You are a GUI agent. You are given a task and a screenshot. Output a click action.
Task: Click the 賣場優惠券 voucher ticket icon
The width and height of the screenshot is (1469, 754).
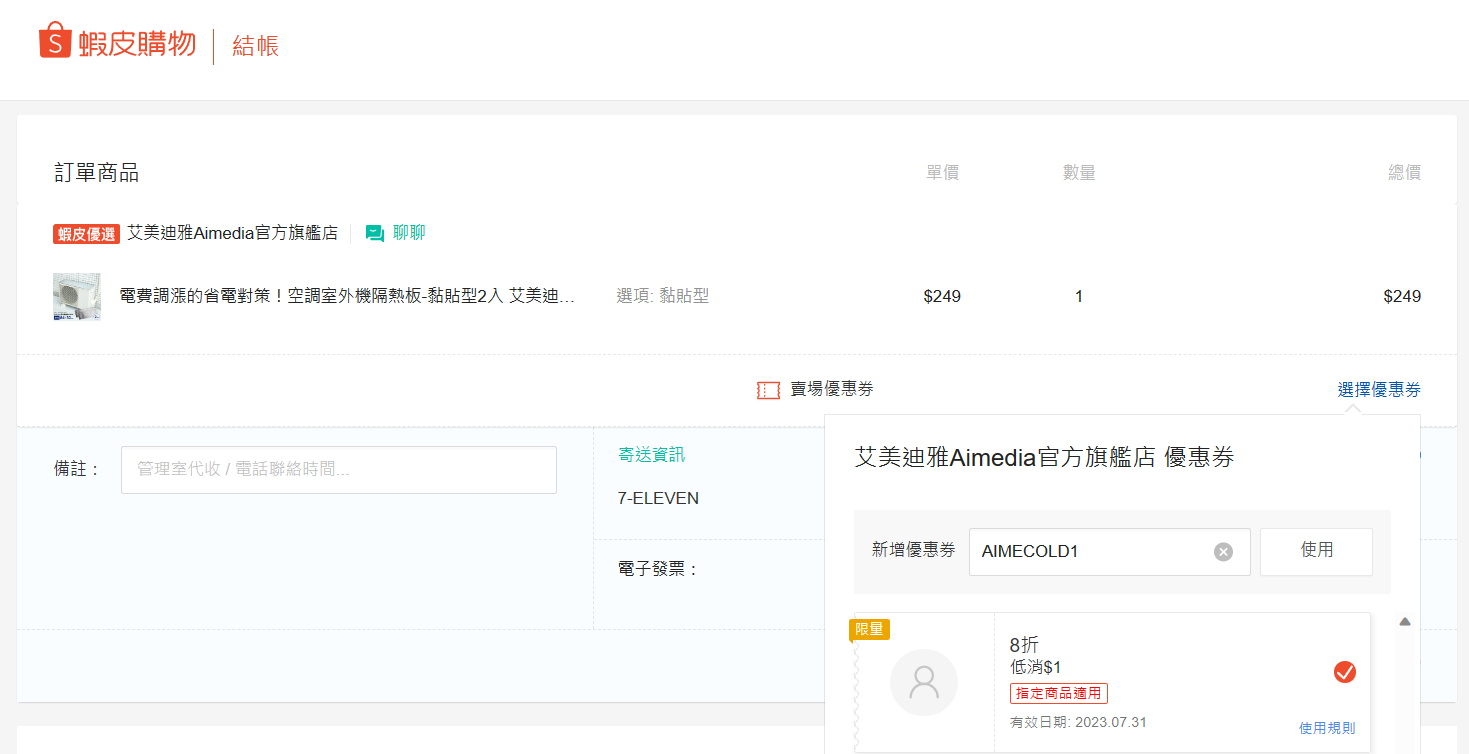[x=768, y=390]
